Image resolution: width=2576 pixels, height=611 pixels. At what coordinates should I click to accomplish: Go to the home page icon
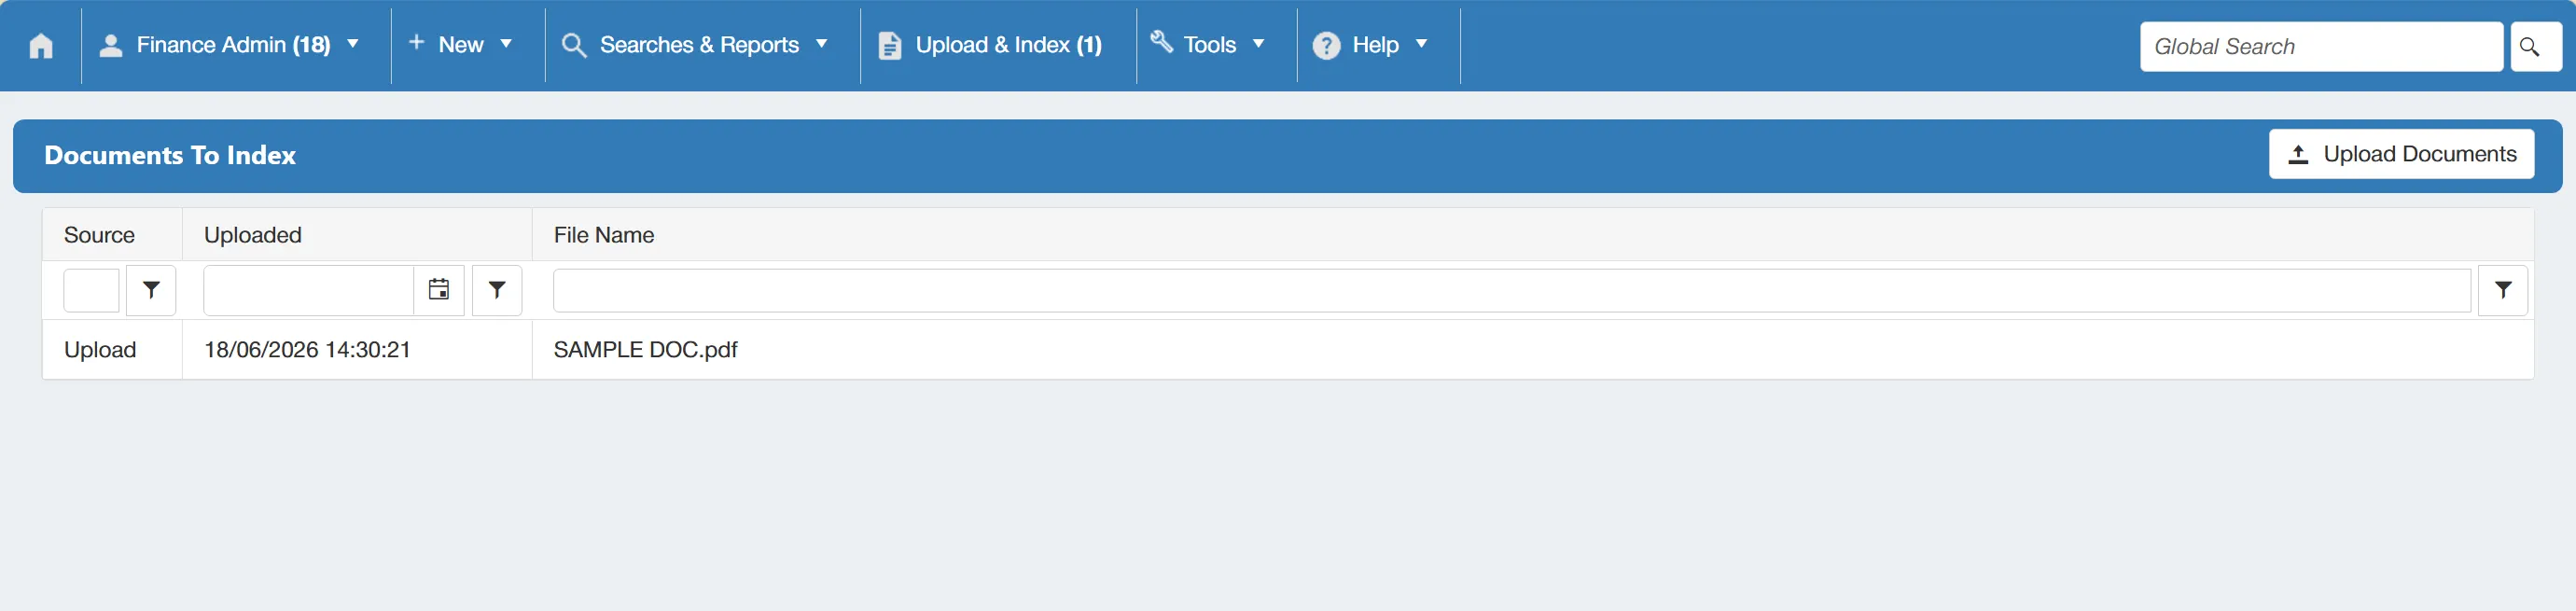click(41, 46)
